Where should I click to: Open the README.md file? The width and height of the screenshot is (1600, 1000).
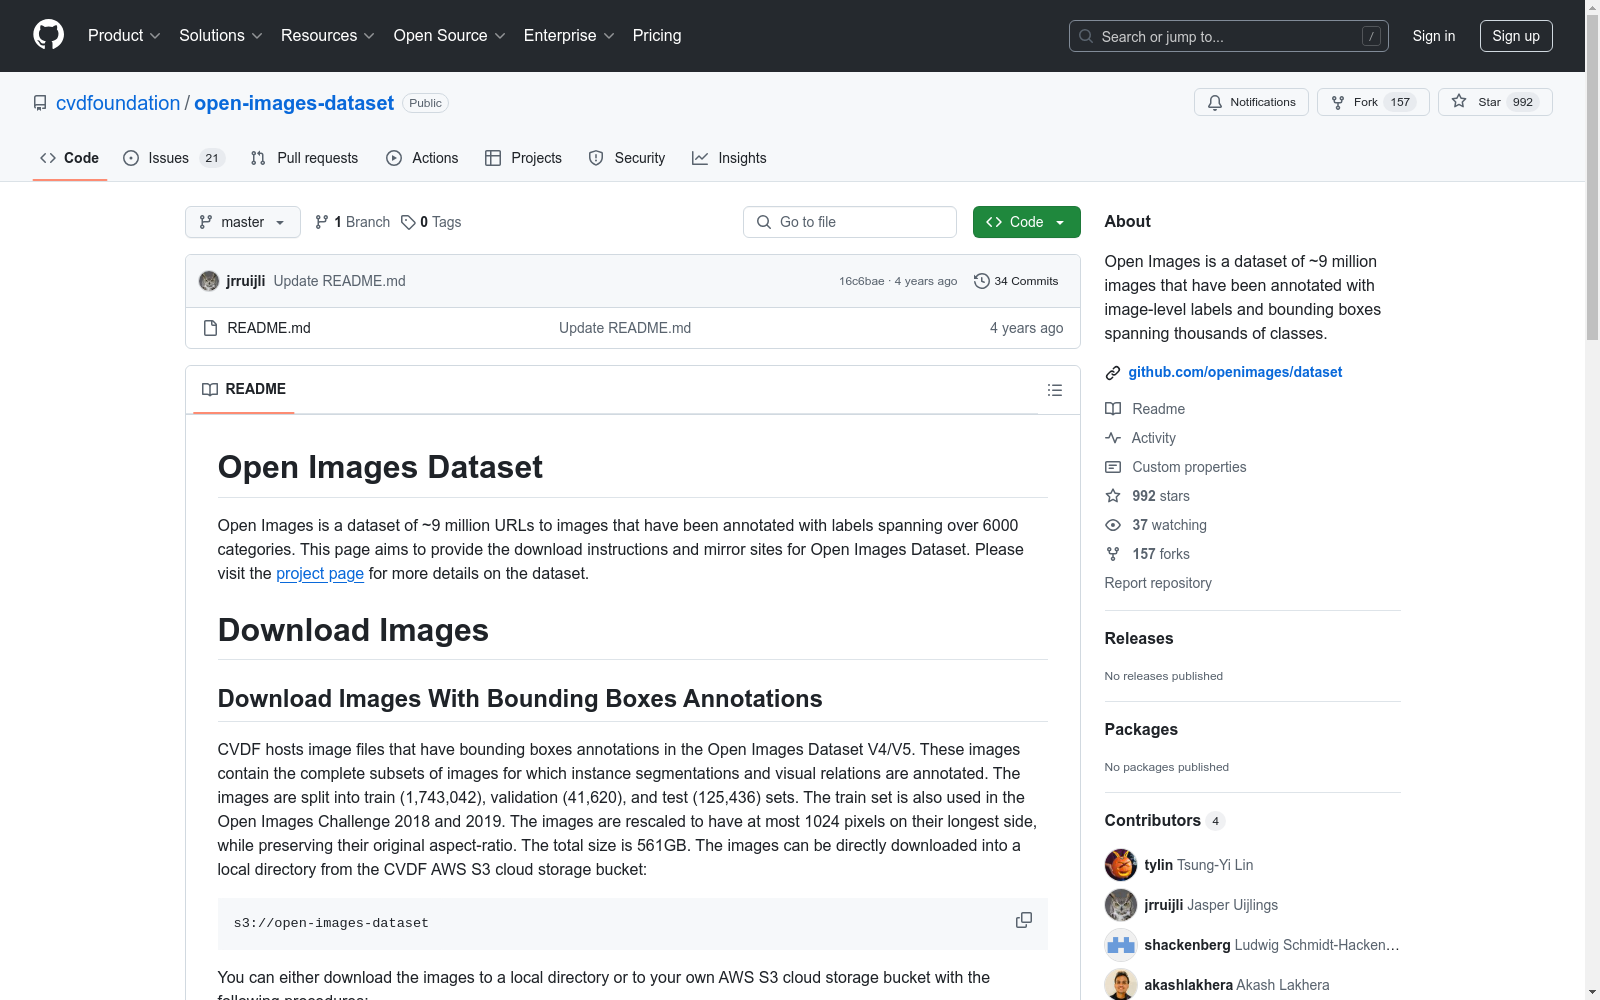(x=269, y=328)
